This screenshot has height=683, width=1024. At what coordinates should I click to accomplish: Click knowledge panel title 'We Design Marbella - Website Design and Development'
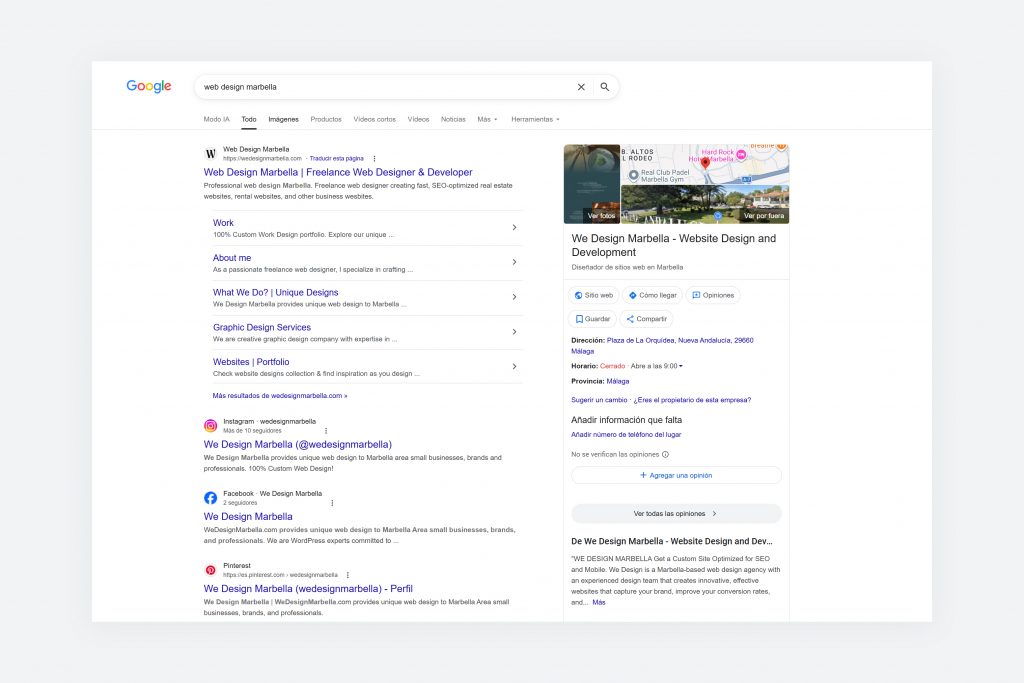tap(674, 246)
